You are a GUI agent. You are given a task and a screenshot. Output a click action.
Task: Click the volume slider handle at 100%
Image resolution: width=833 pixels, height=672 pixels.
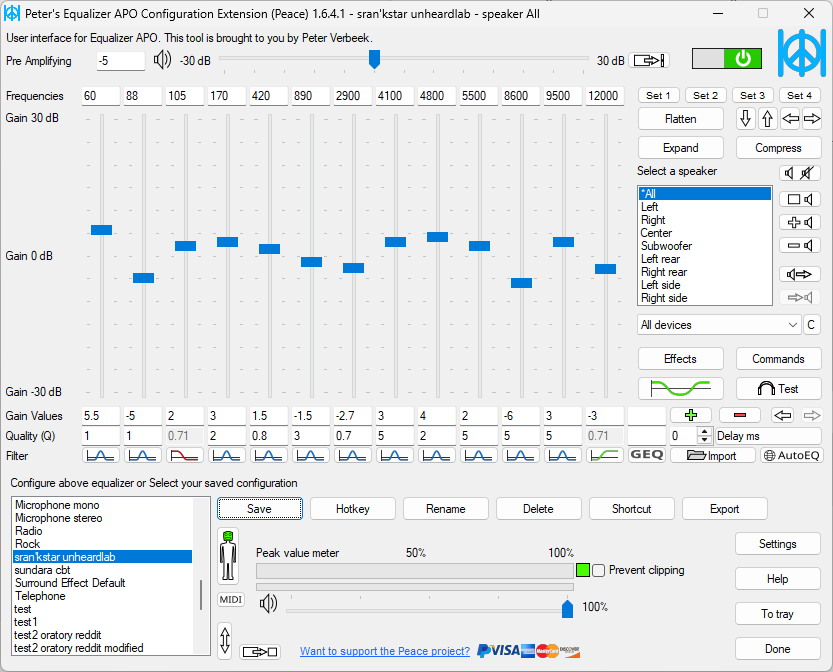567,608
